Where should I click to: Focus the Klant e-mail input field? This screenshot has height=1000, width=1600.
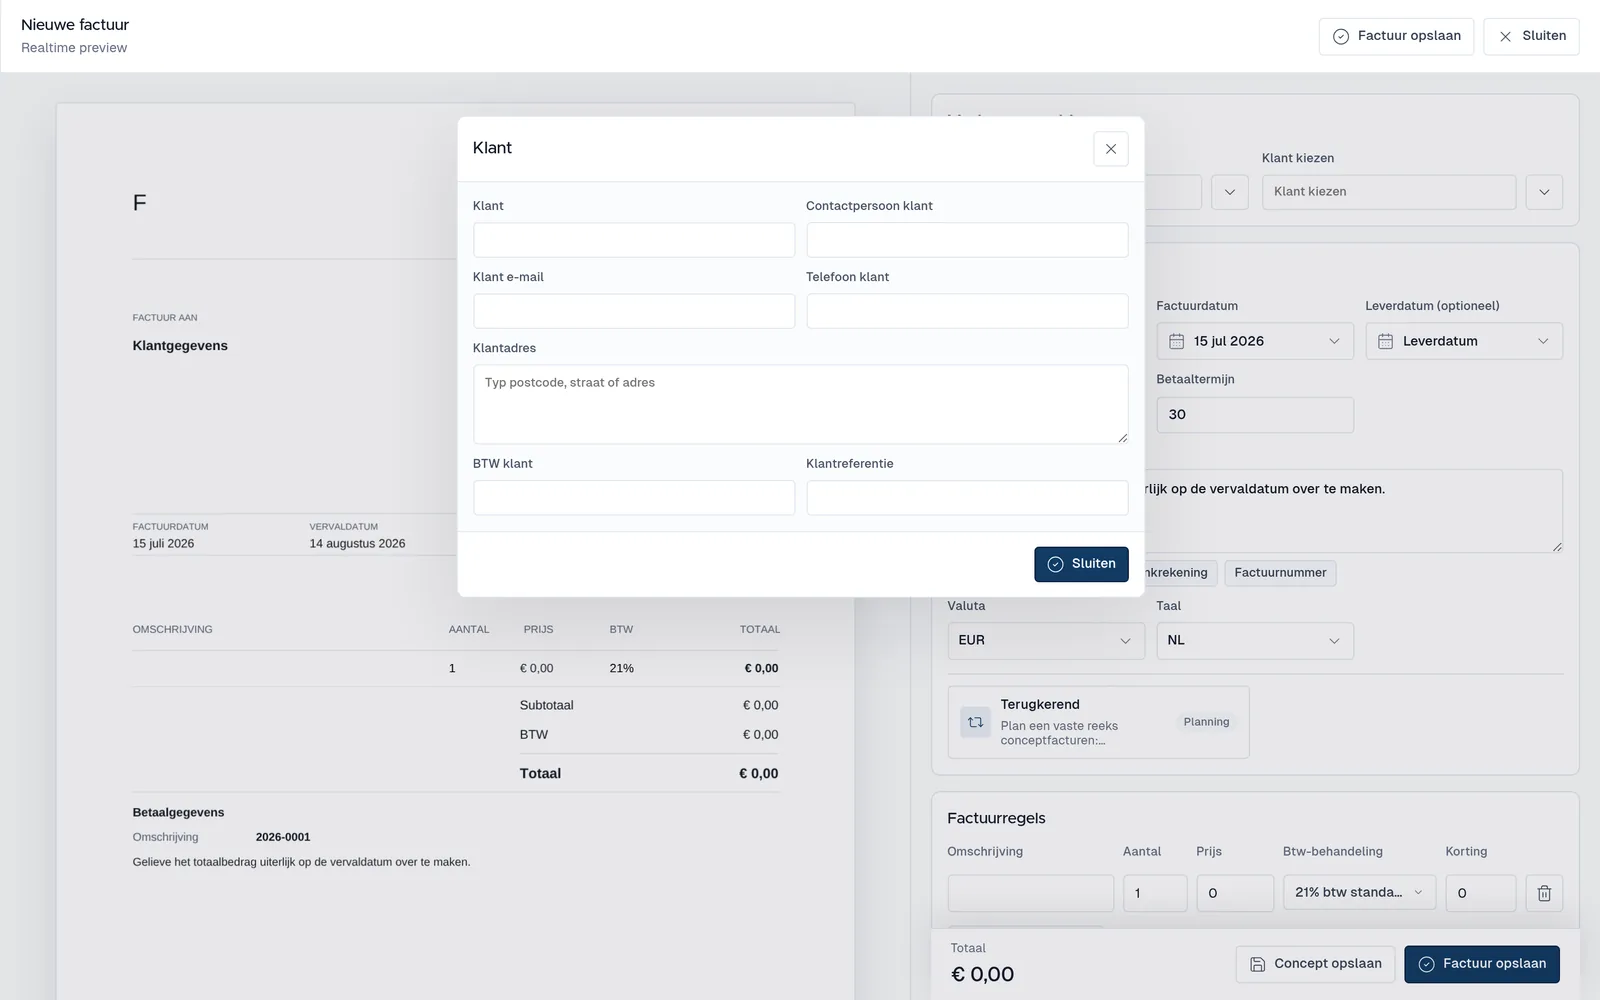coord(634,311)
